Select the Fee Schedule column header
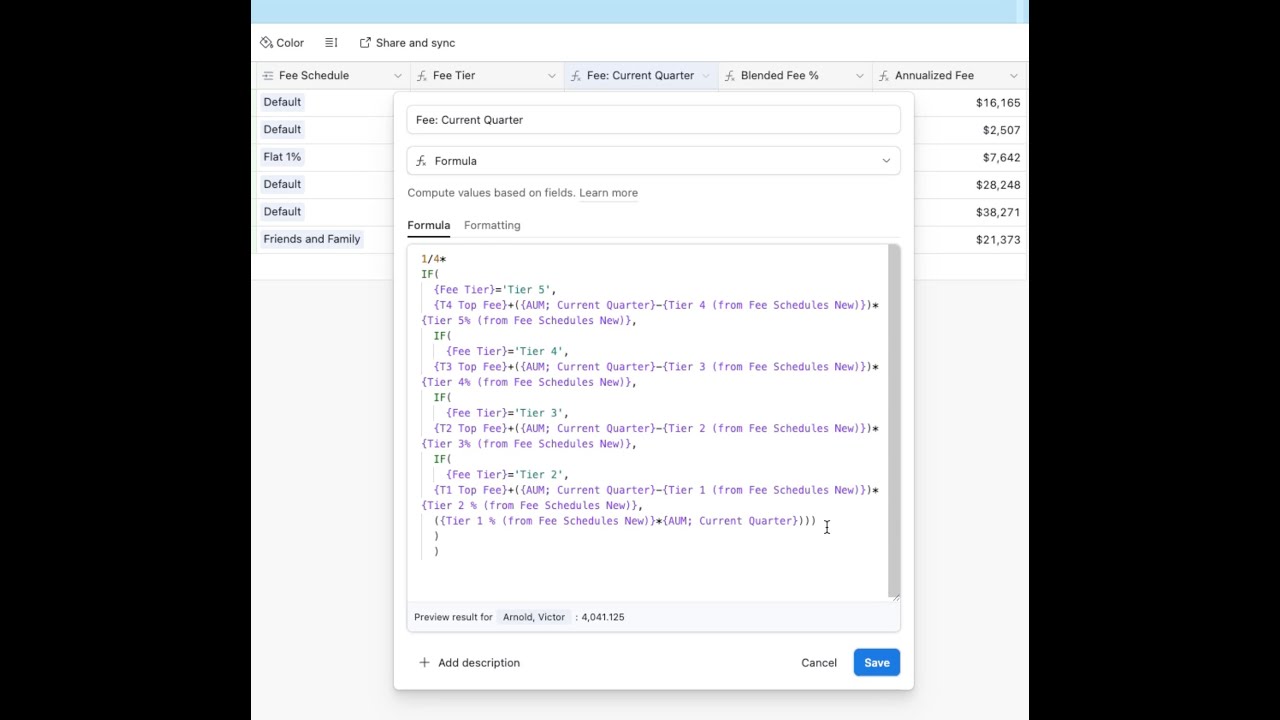The height and width of the screenshot is (720, 1280). (x=333, y=76)
